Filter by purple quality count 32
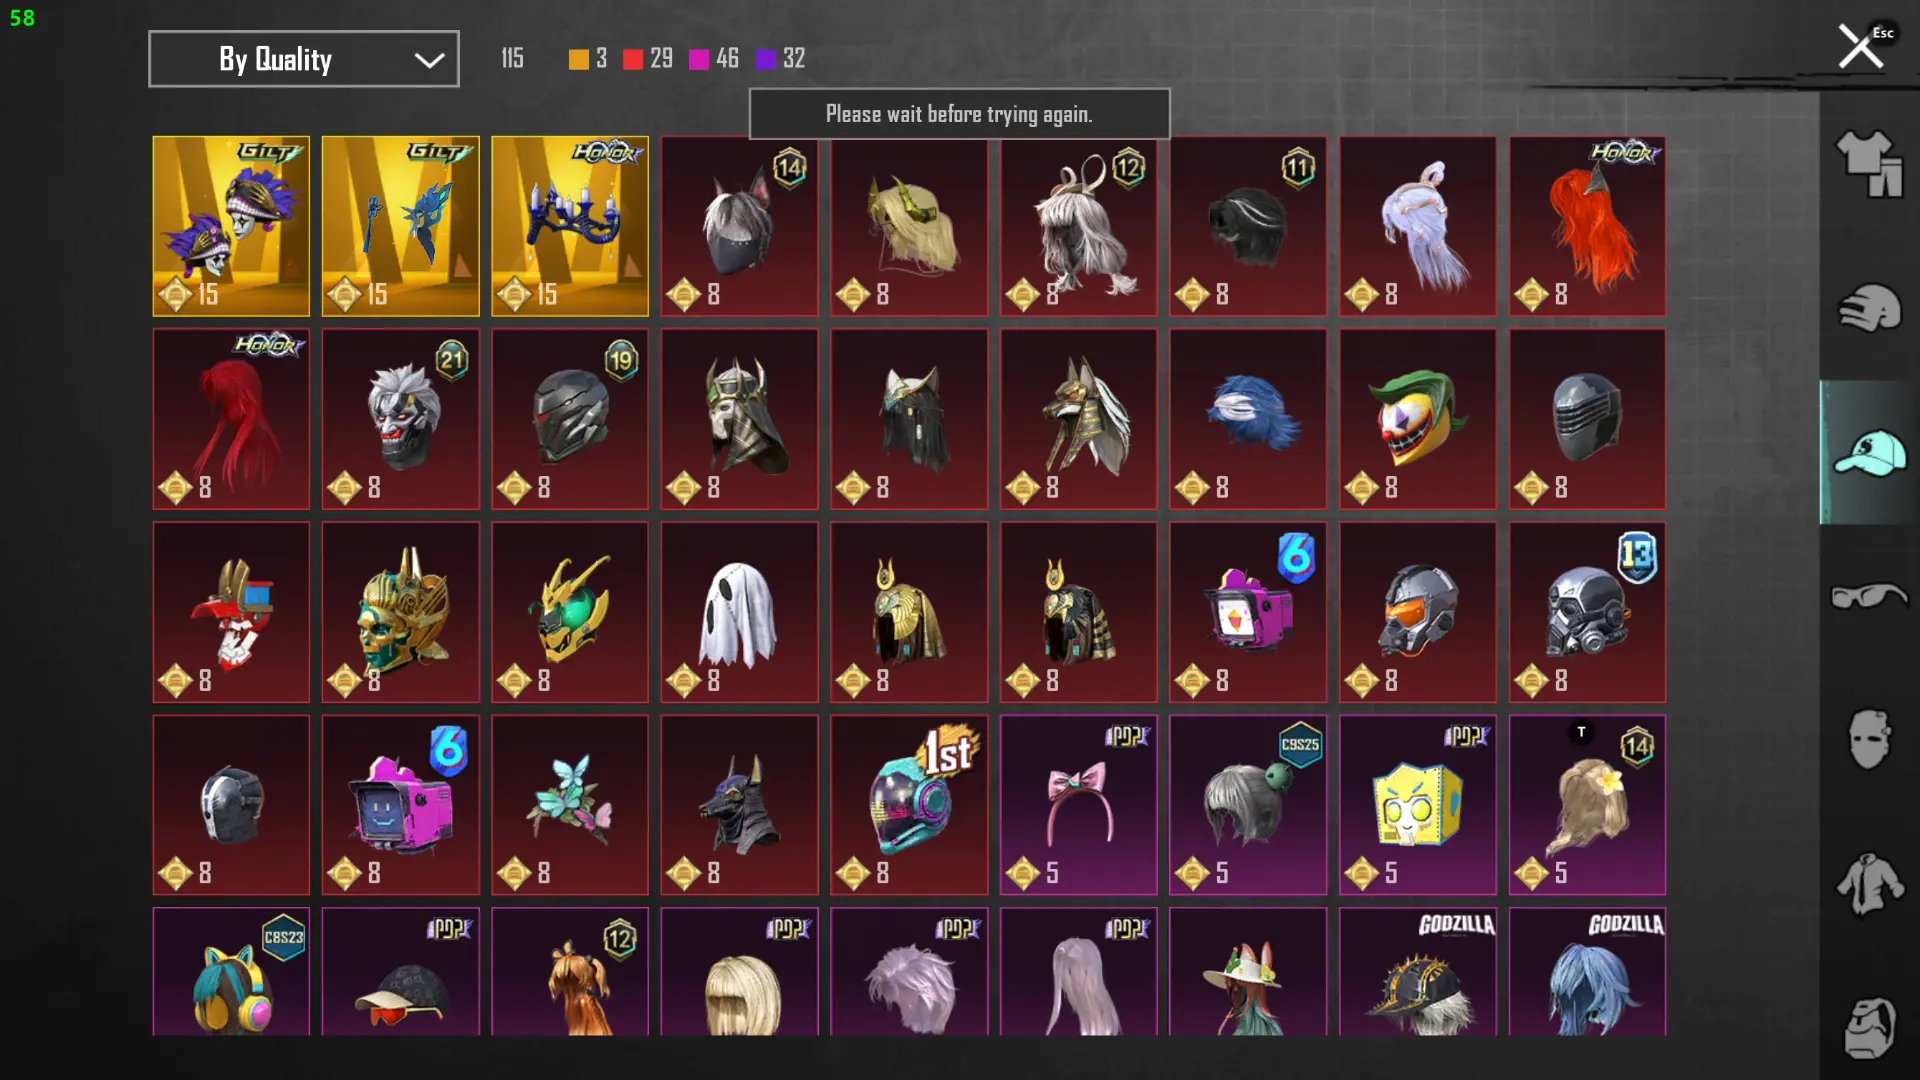The width and height of the screenshot is (1920, 1080). pyautogui.click(x=781, y=59)
